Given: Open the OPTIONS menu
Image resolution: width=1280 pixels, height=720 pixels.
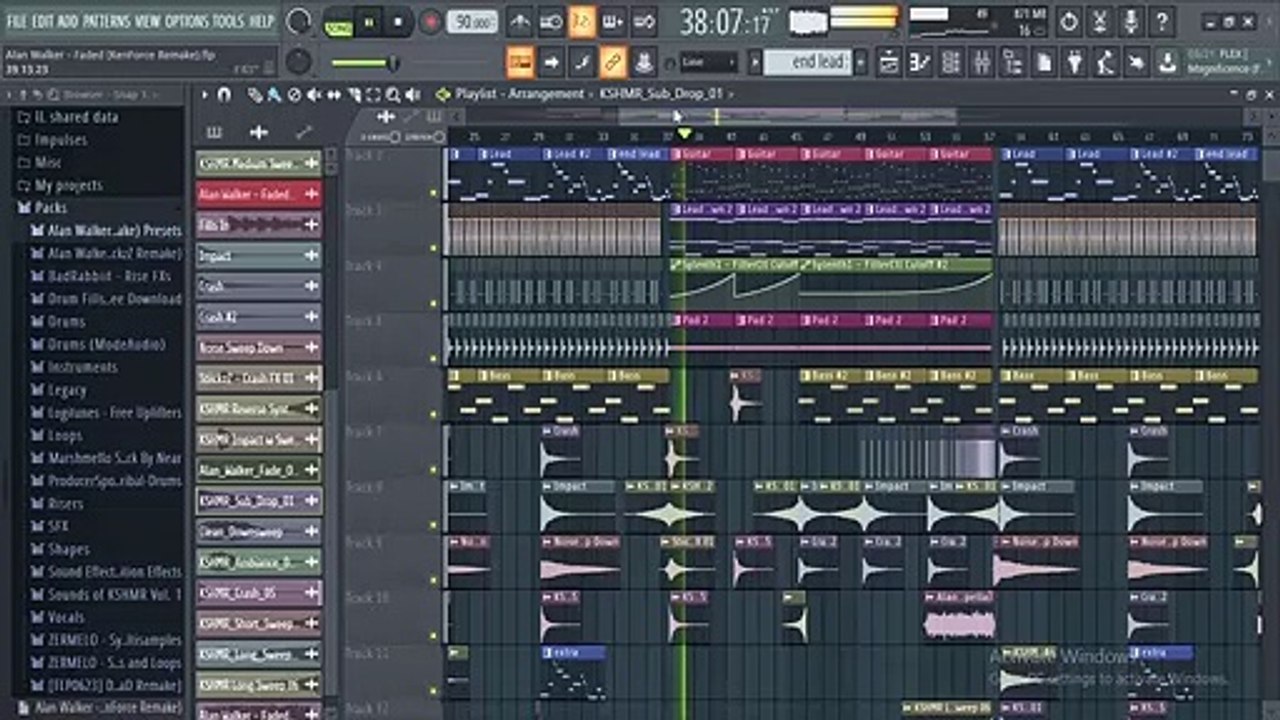Looking at the screenshot, I should point(187,21).
